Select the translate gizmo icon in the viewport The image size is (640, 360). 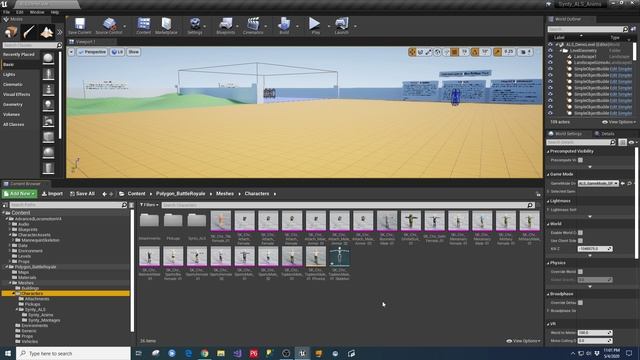click(x=412, y=52)
